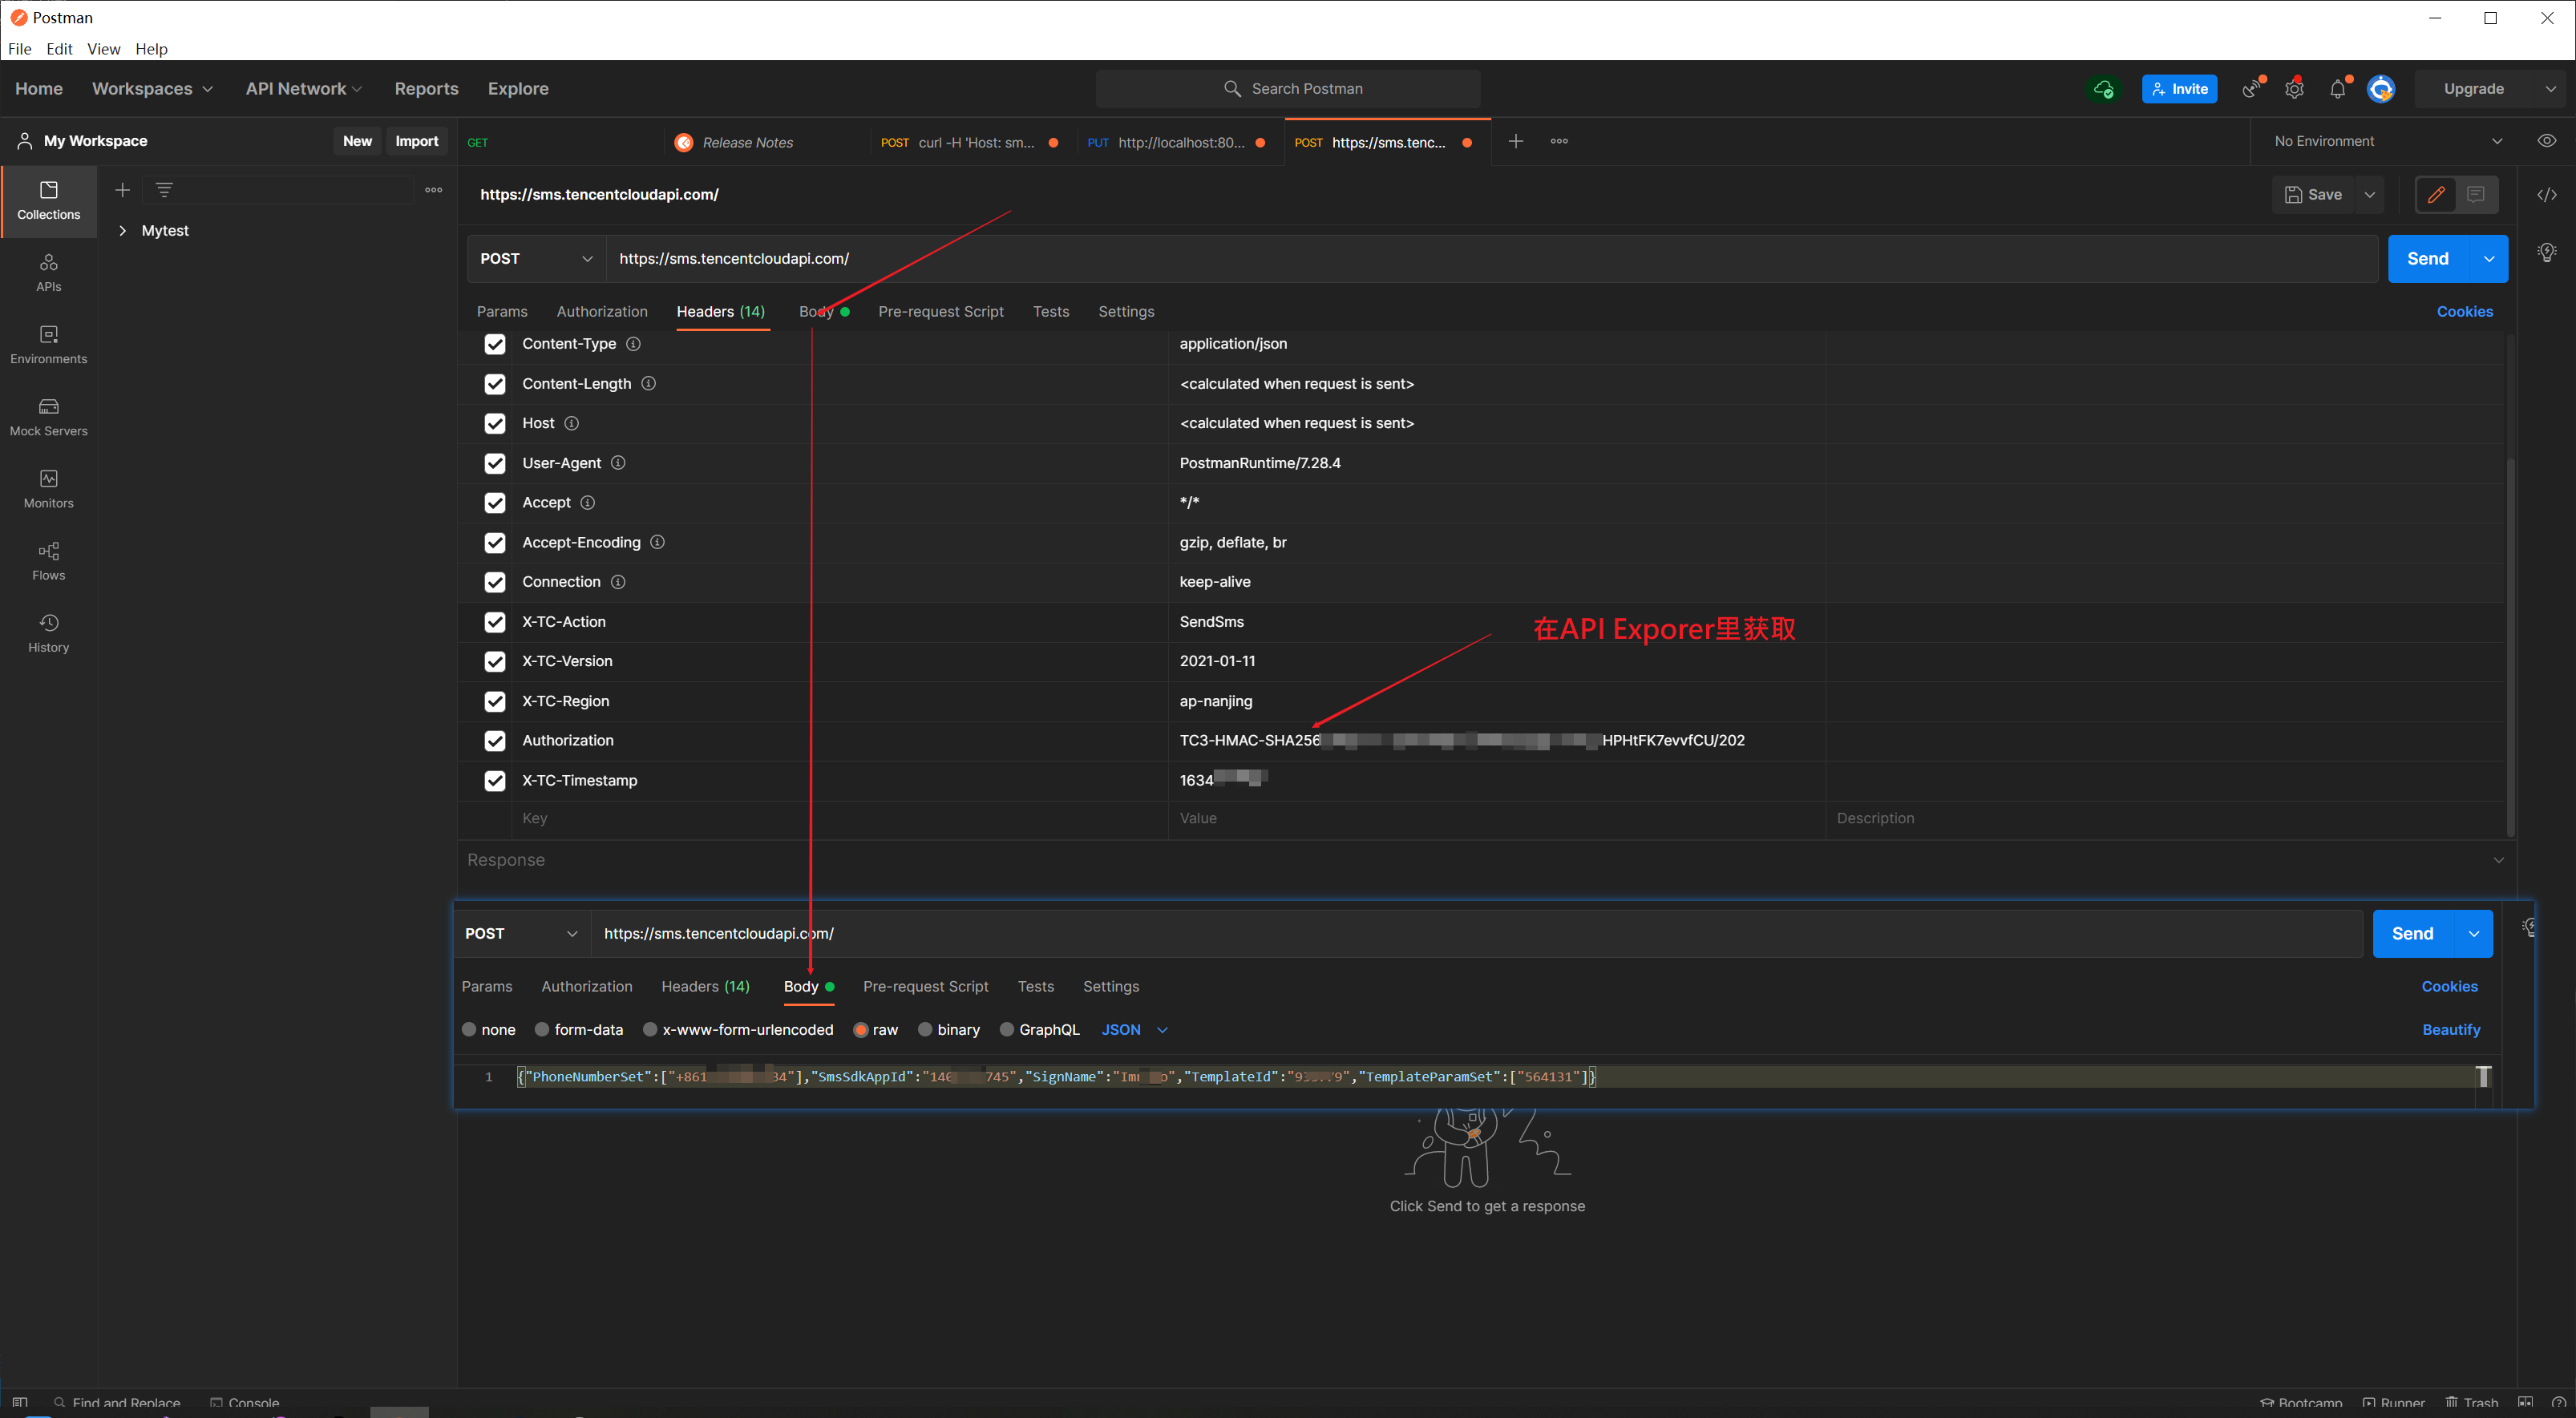Click the lightbulb info icon
The width and height of the screenshot is (2576, 1418).
coord(2546,252)
